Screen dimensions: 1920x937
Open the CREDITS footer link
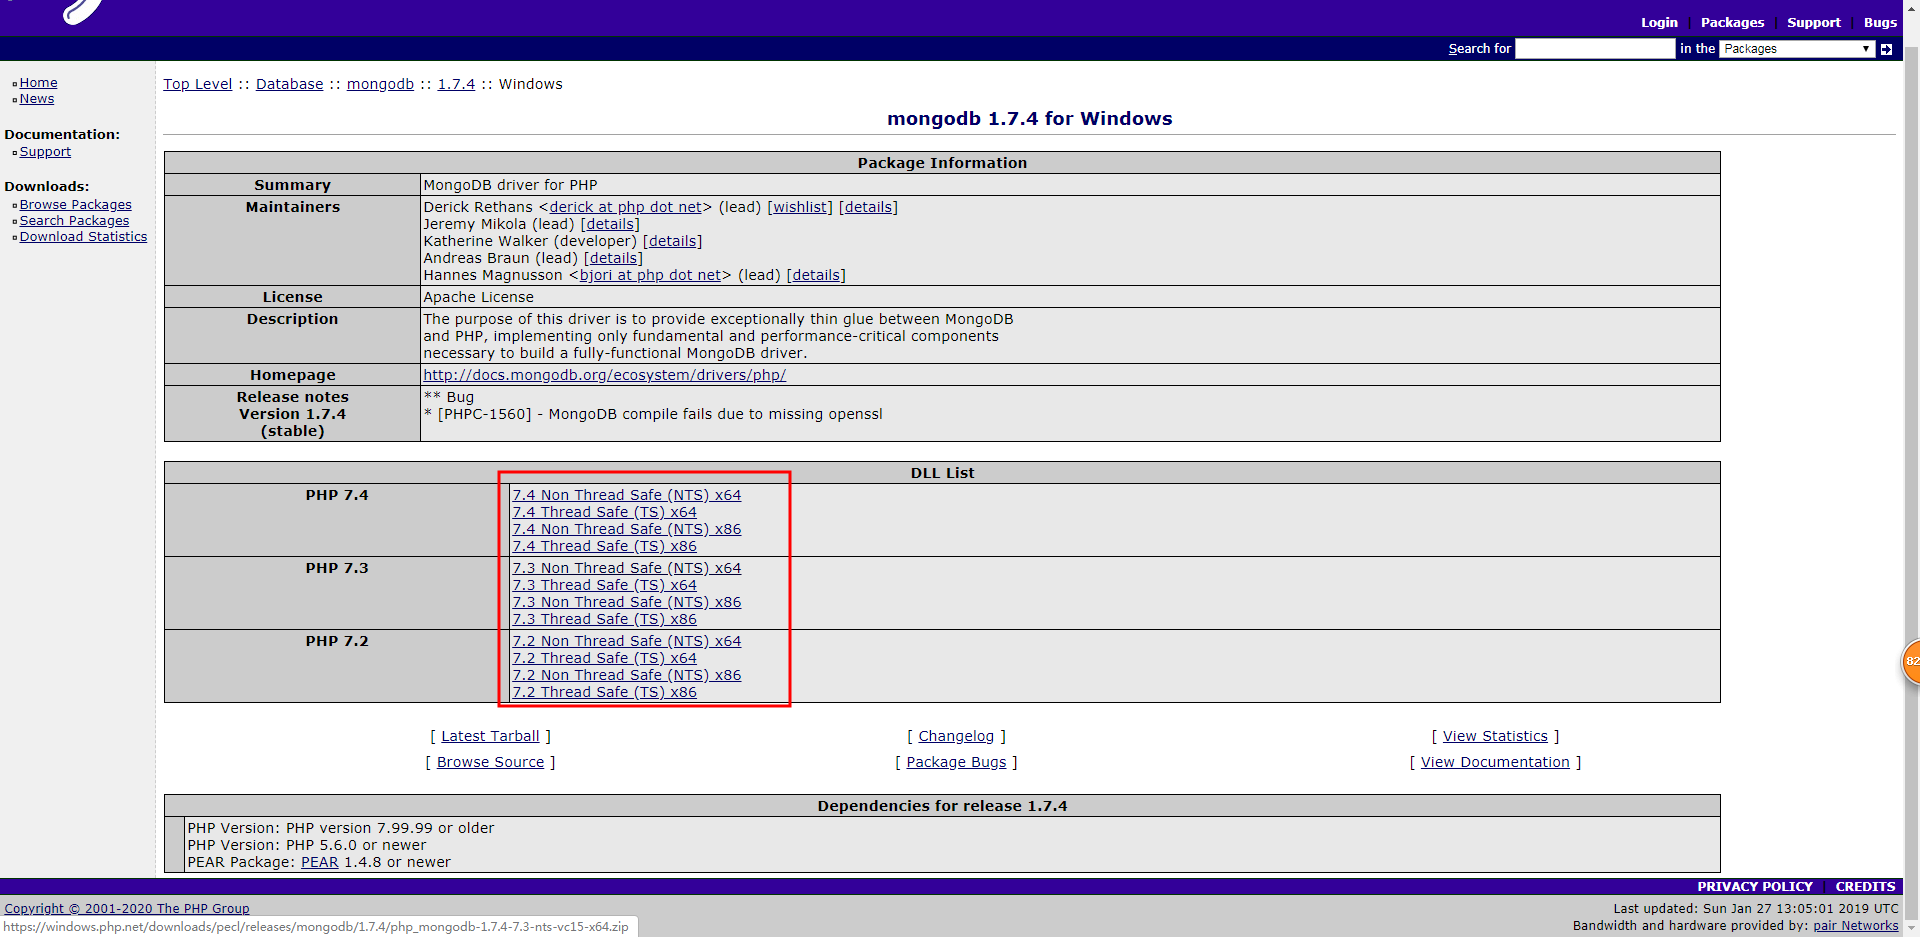click(1865, 887)
